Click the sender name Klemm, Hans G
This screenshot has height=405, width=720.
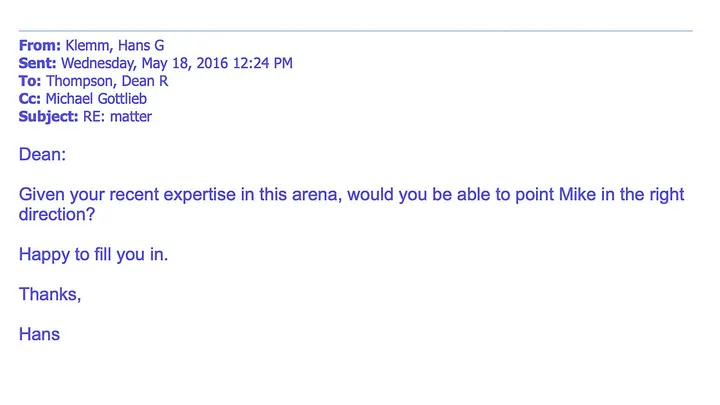click(116, 46)
